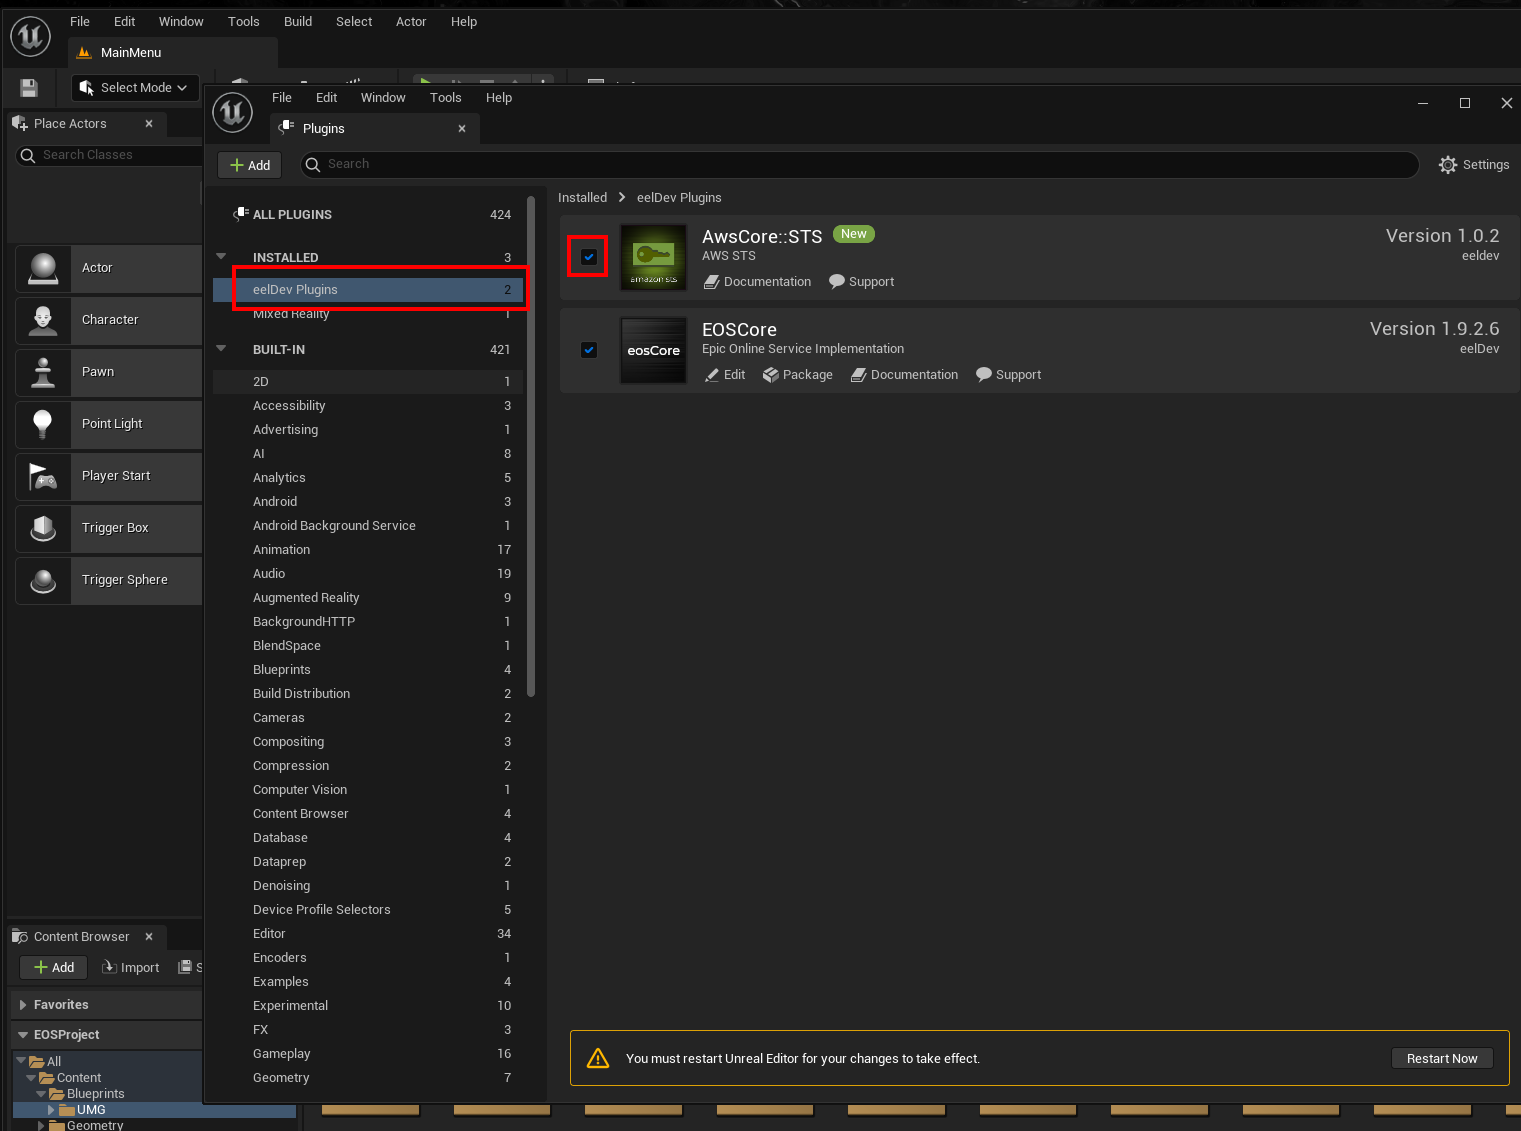Click the Unreal Engine logo in main window

pyautogui.click(x=30, y=37)
